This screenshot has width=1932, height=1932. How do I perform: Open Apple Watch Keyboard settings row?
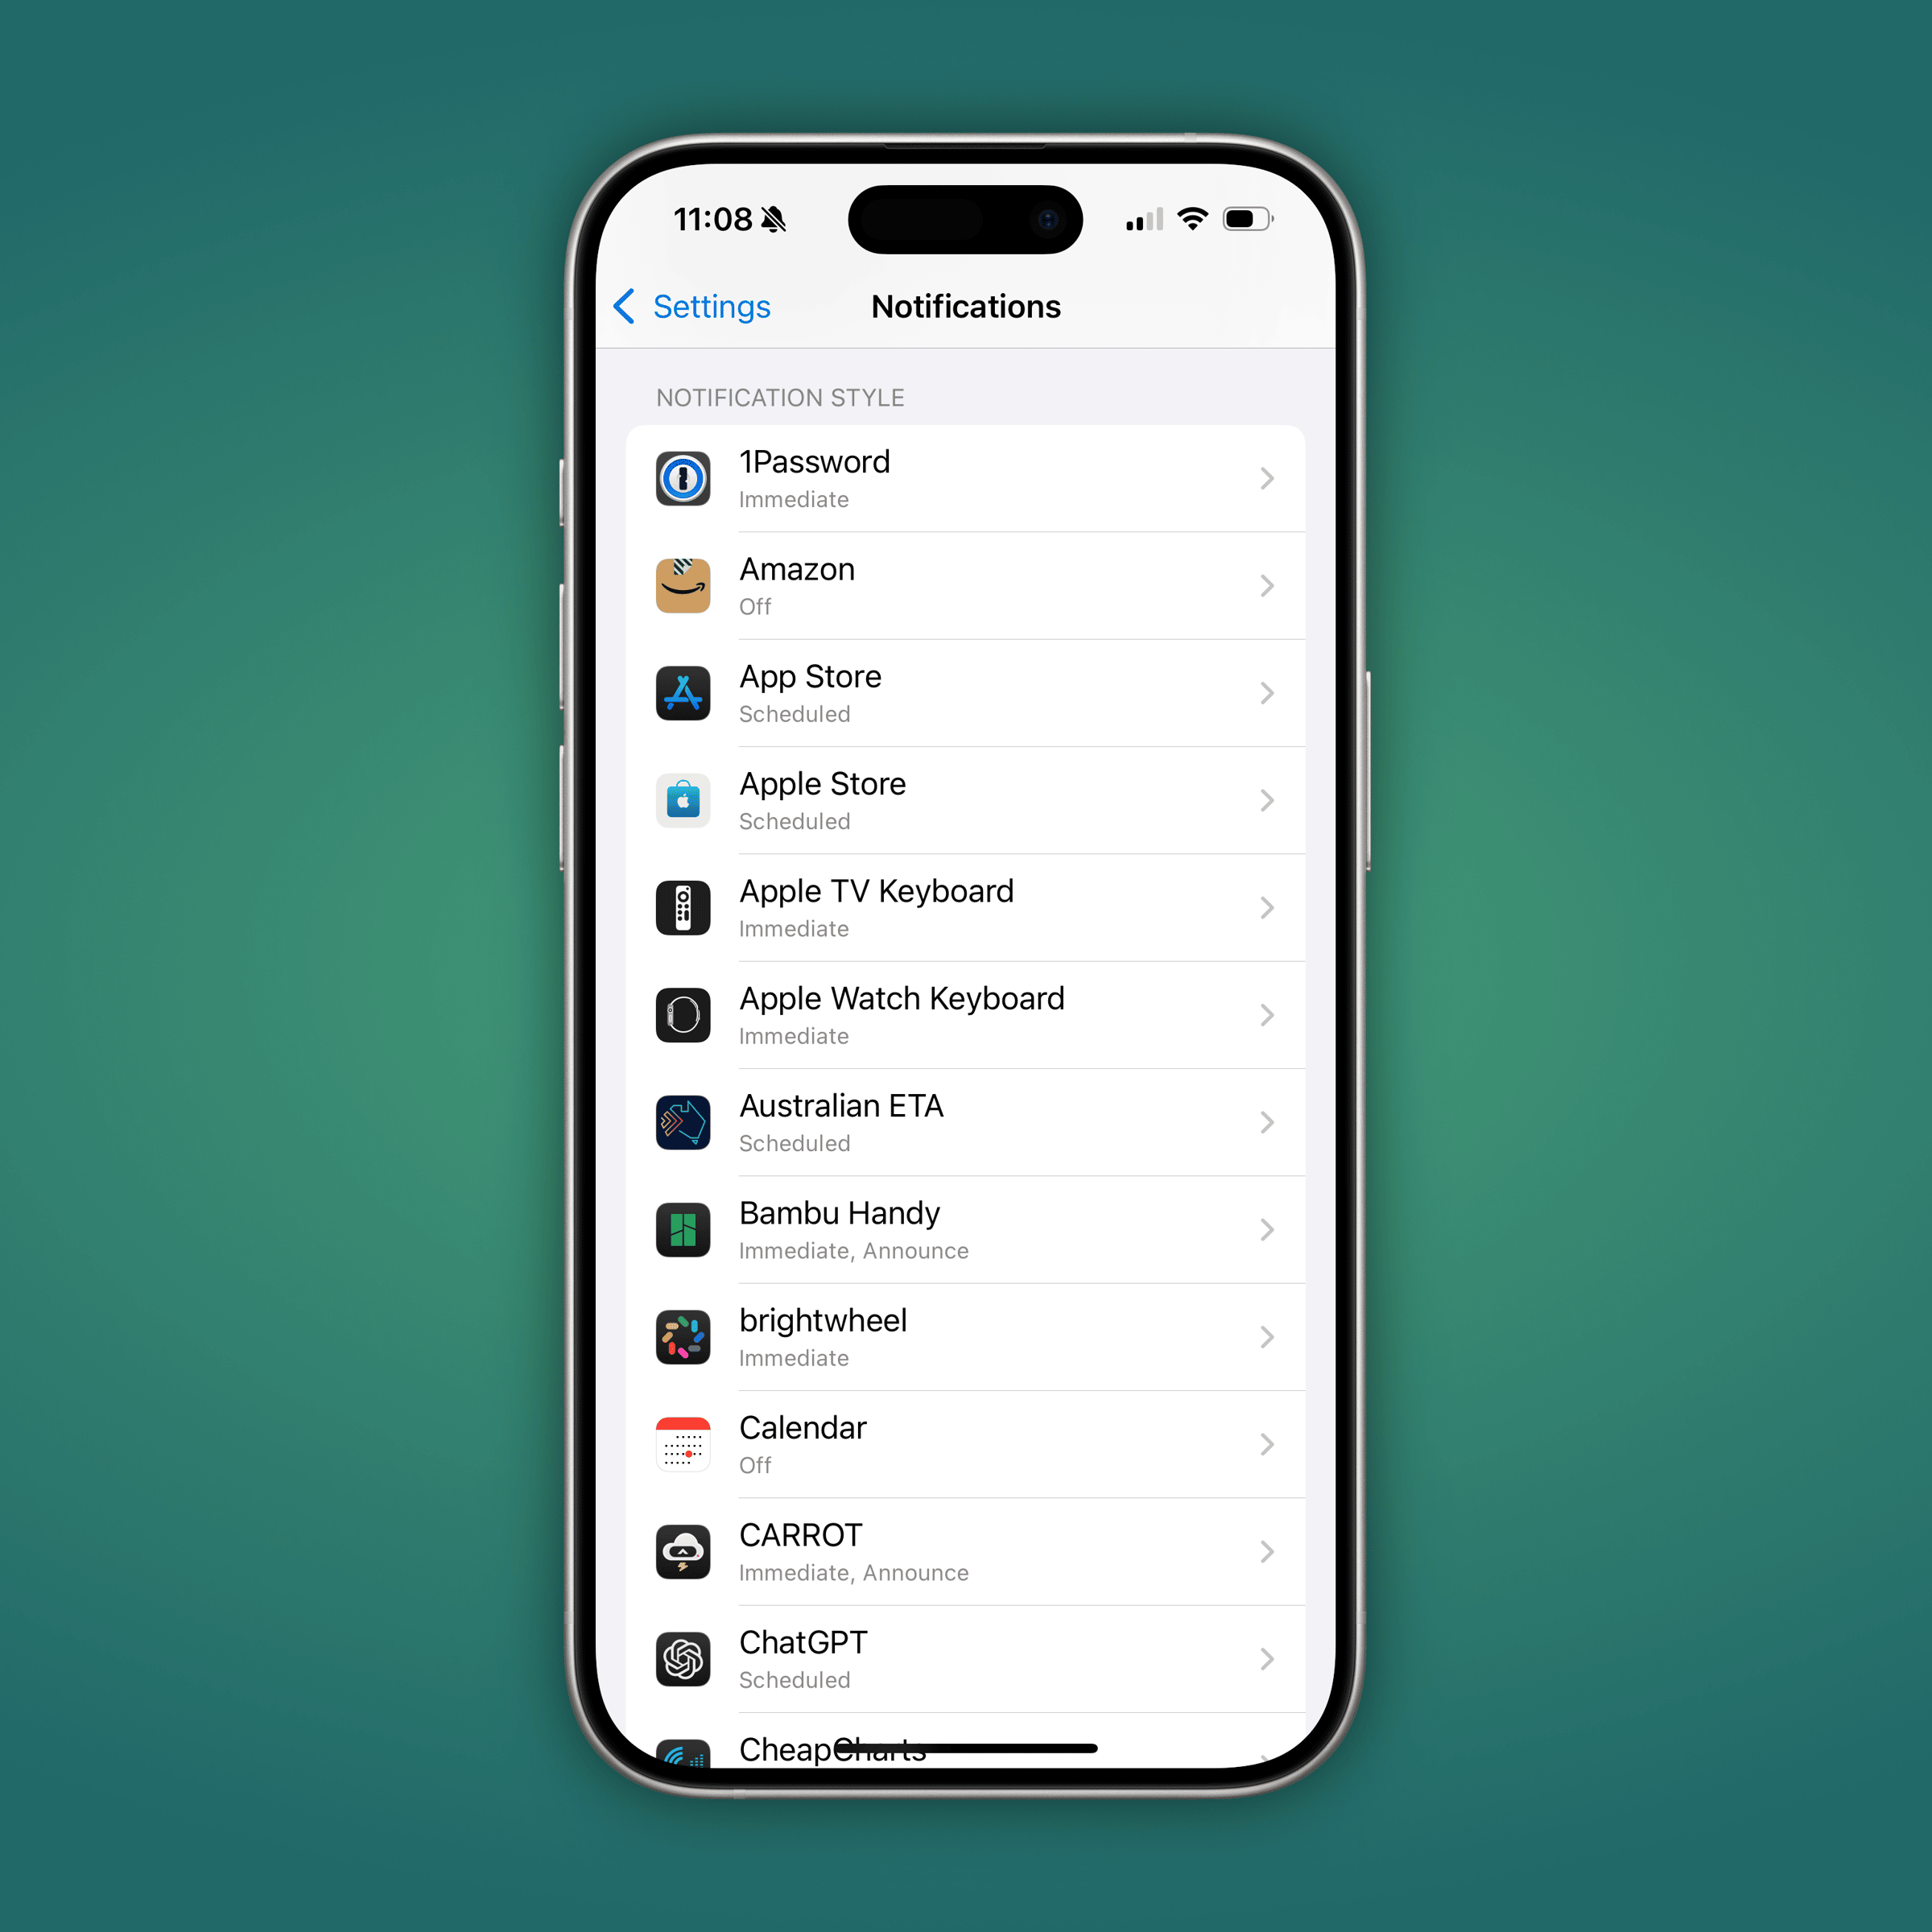pos(966,1016)
